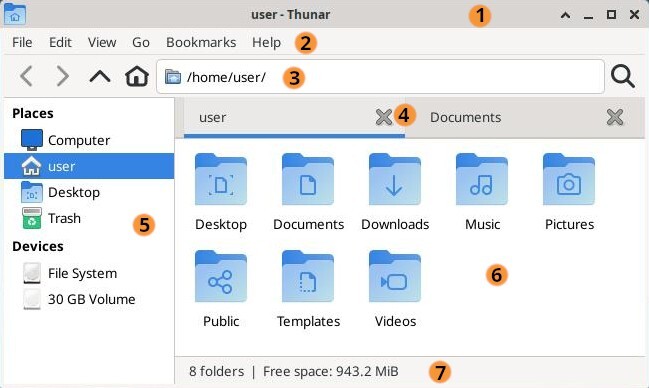Click the Thunar app icon in the title bar
Screen dimensions: 649x388
click(x=14, y=14)
